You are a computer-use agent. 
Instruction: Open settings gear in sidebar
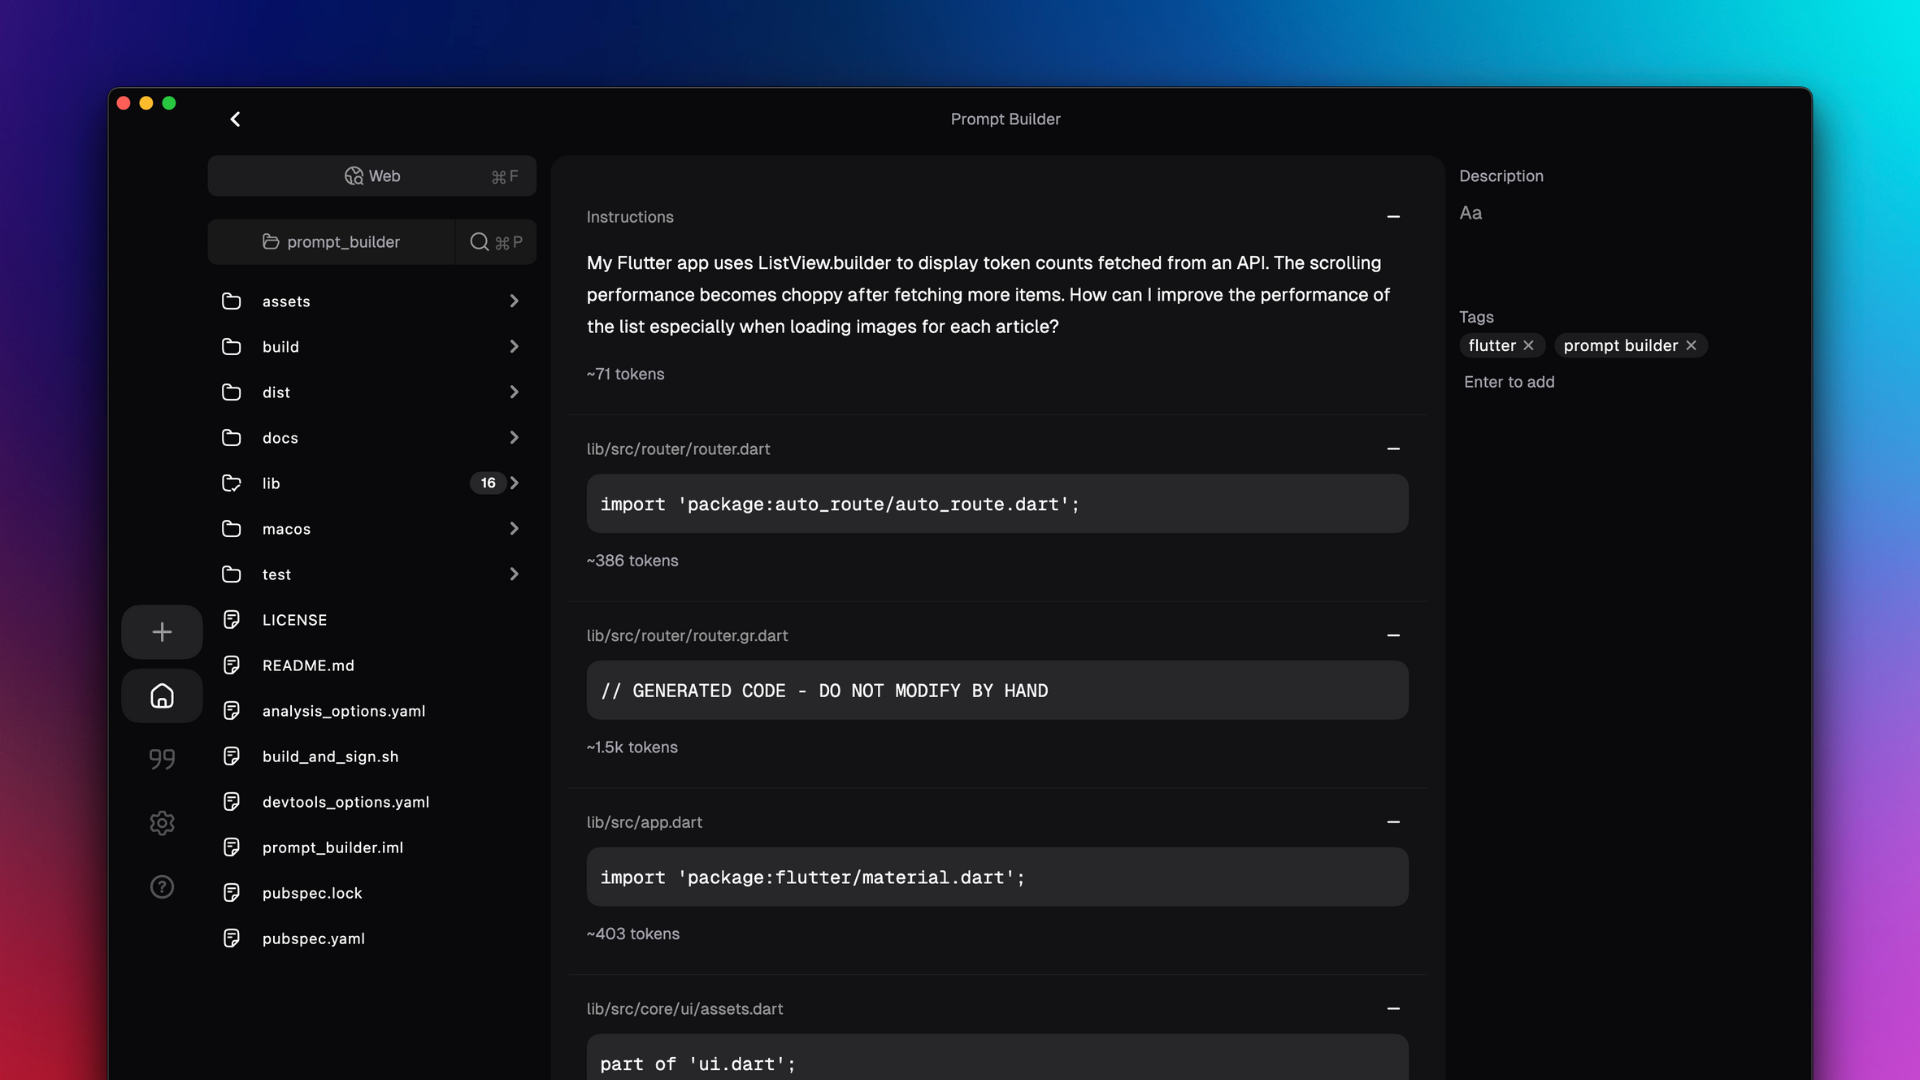pyautogui.click(x=162, y=823)
